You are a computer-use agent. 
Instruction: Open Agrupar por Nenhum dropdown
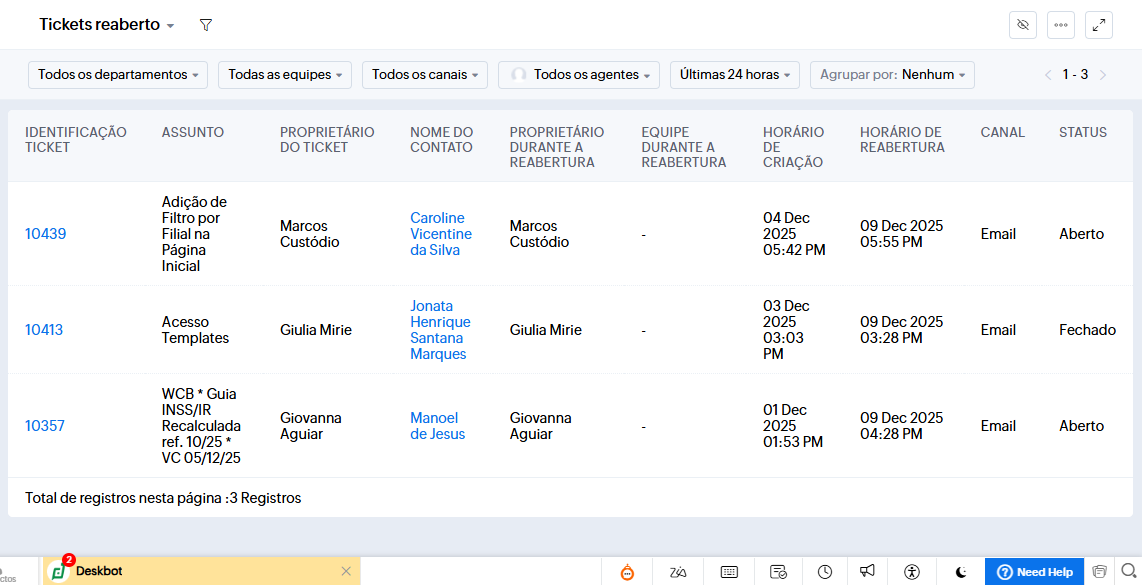[x=891, y=75]
